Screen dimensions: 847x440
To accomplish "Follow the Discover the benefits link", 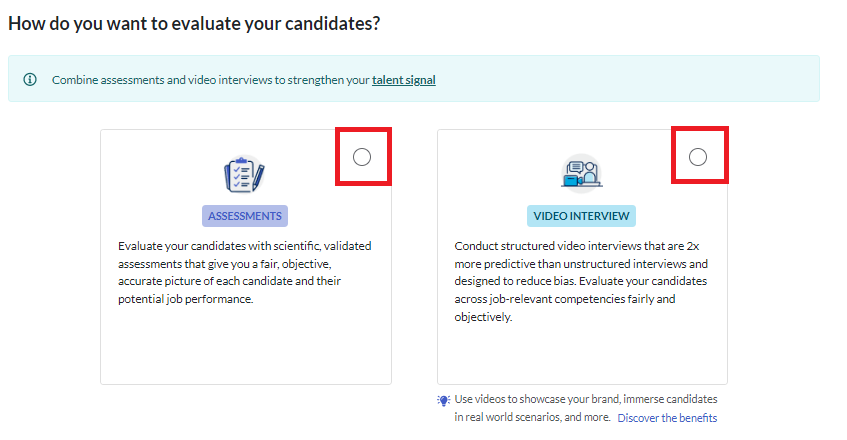I will pyautogui.click(x=667, y=417).
